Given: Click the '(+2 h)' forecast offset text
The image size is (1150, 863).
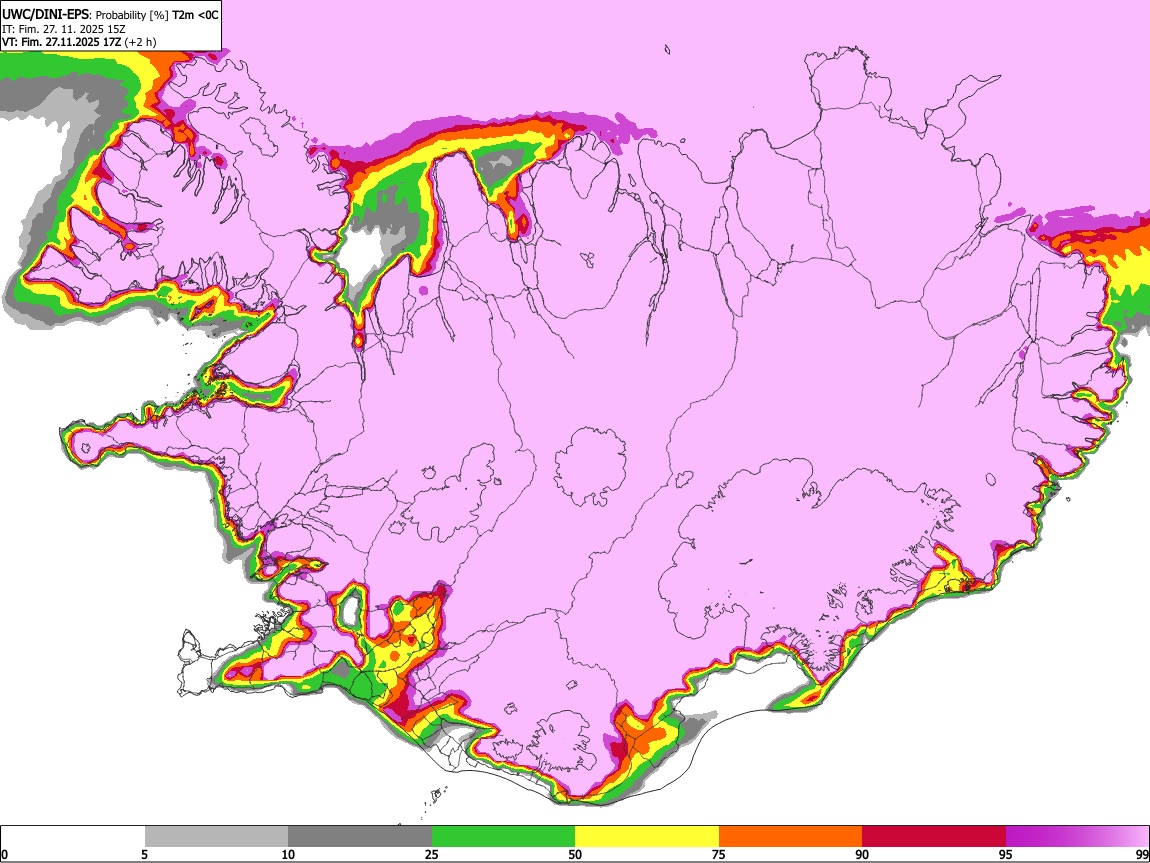Looking at the screenshot, I should pos(140,42).
